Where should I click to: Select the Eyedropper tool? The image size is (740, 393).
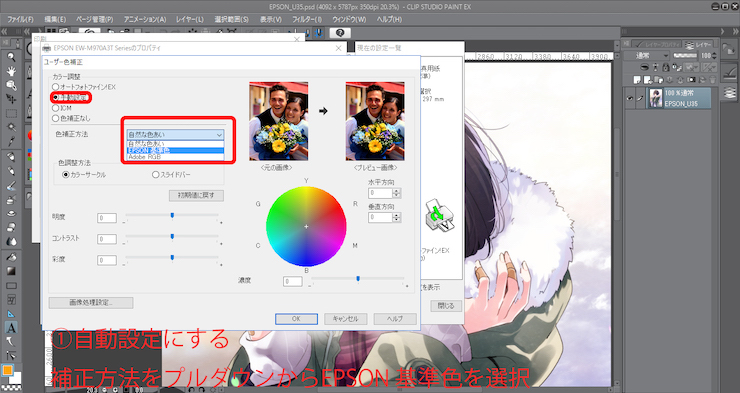(x=11, y=141)
